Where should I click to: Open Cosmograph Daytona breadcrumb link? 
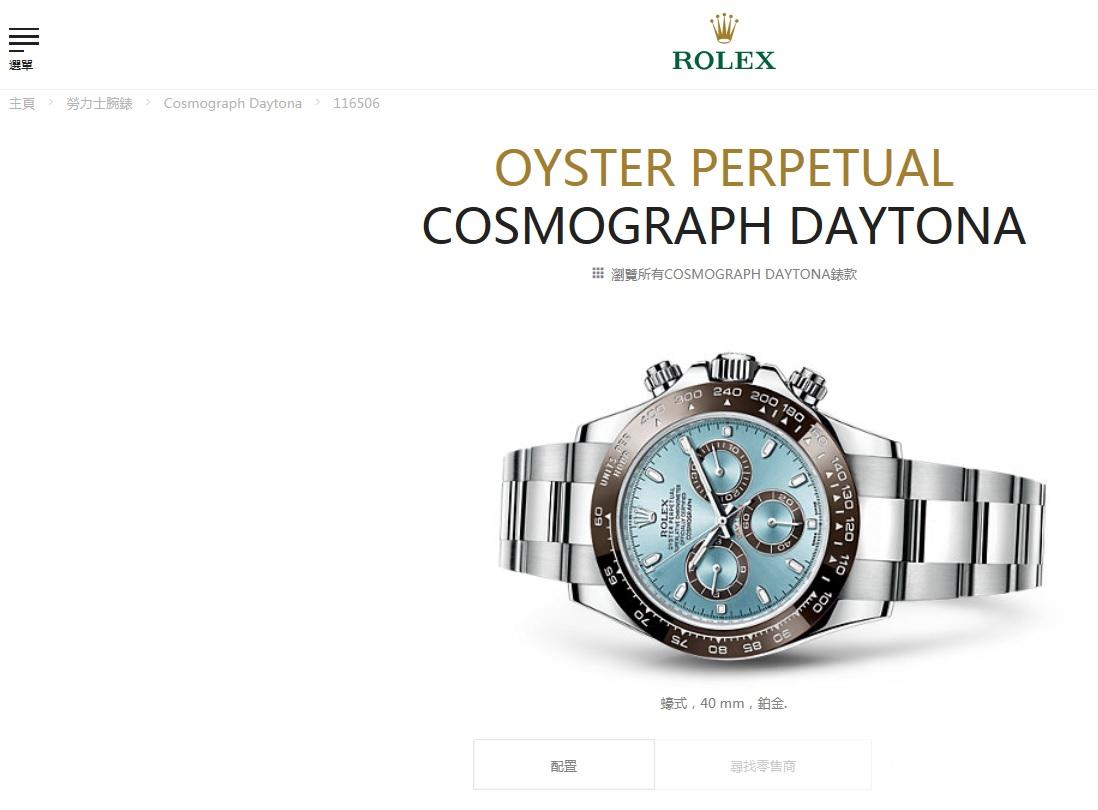(232, 104)
